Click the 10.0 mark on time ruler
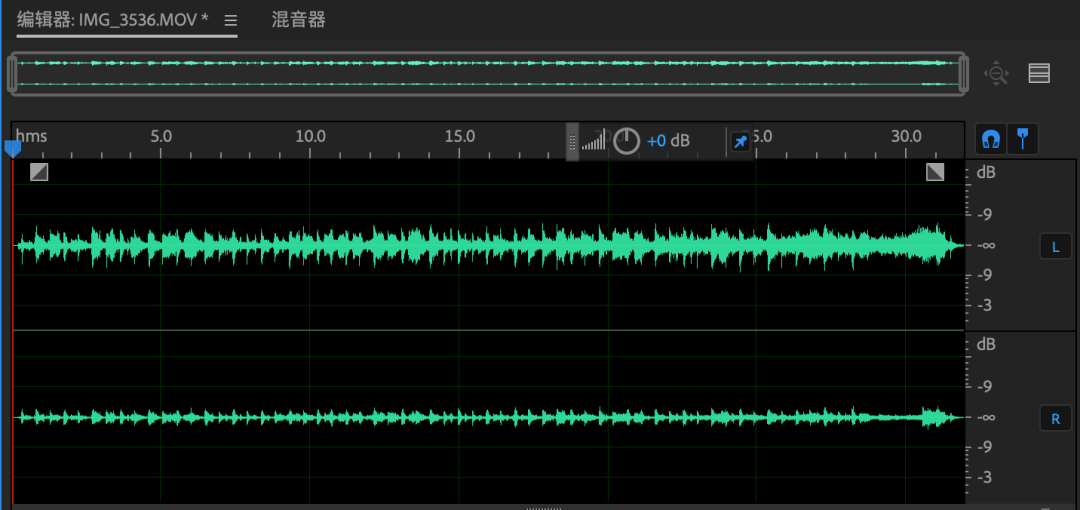The width and height of the screenshot is (1080, 510). coord(311,136)
